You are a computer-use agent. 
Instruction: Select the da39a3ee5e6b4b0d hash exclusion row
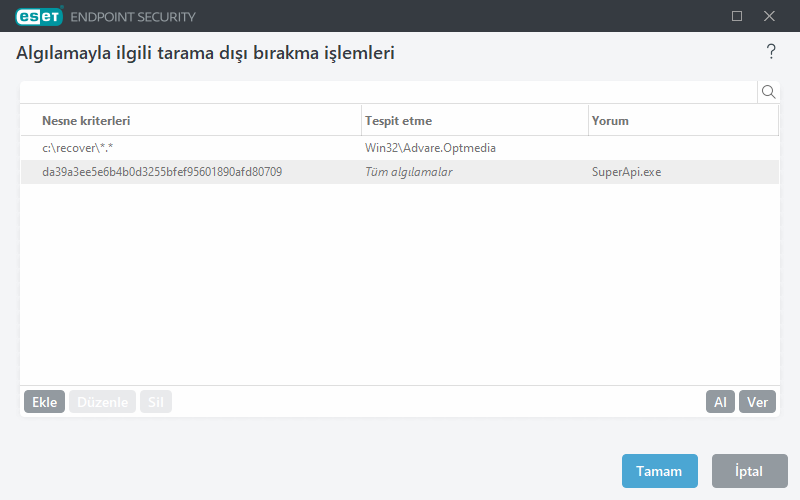click(x=399, y=172)
